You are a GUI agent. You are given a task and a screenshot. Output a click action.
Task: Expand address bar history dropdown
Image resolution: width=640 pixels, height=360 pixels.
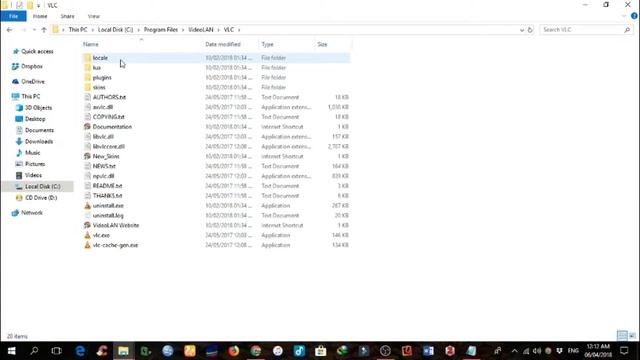click(x=522, y=30)
